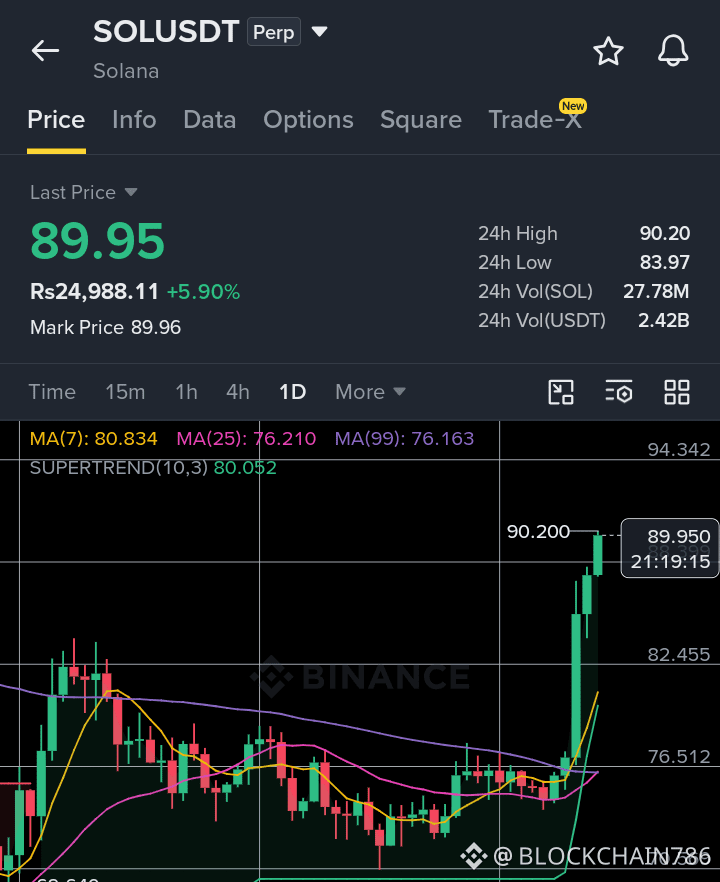Tap the Mark Price 89.96 line
Viewport: 720px width, 882px height.
tap(105, 327)
